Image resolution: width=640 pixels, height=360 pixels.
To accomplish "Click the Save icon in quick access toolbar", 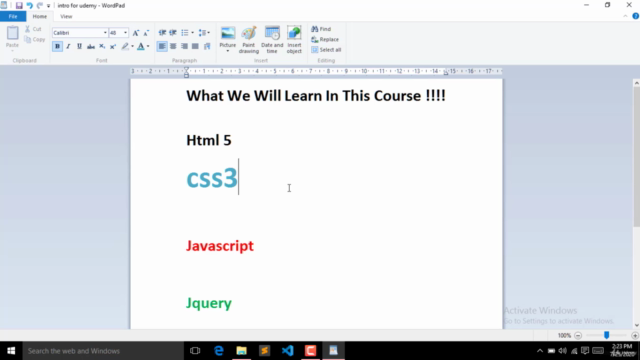I will 19,5.
